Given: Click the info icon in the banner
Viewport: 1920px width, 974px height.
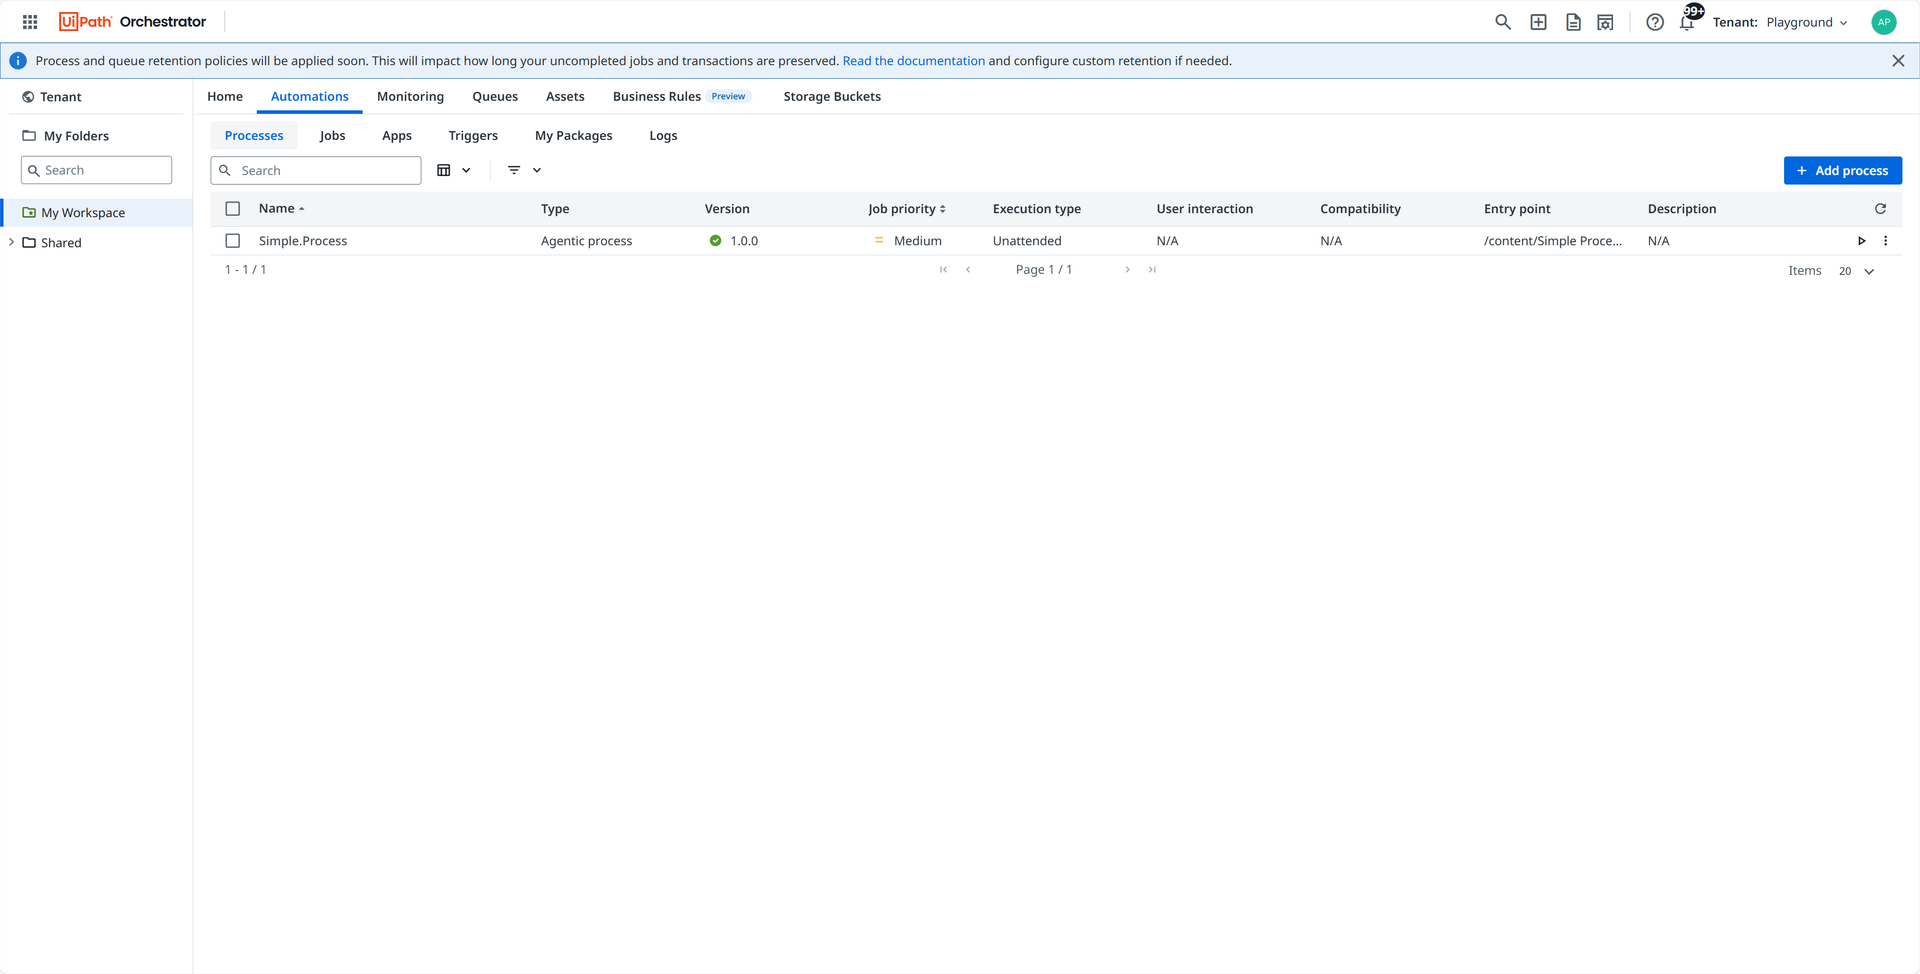Looking at the screenshot, I should [x=18, y=61].
